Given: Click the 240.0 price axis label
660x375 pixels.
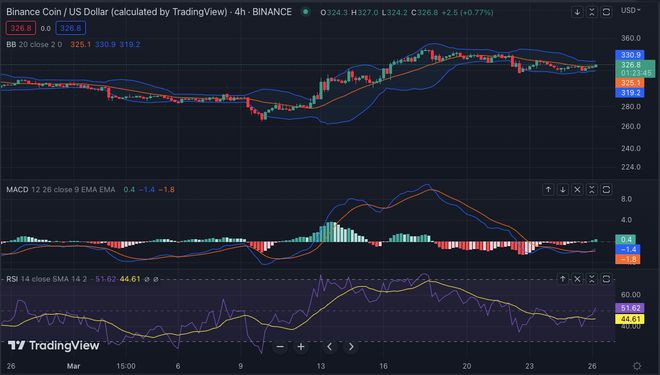Looking at the screenshot, I should pyautogui.click(x=631, y=149).
